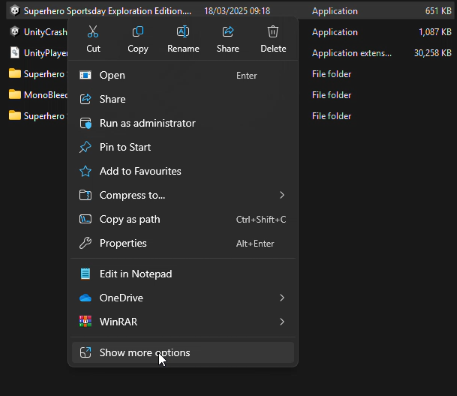This screenshot has height=396, width=457.
Task: Click the Show more options icon
Action: click(85, 352)
